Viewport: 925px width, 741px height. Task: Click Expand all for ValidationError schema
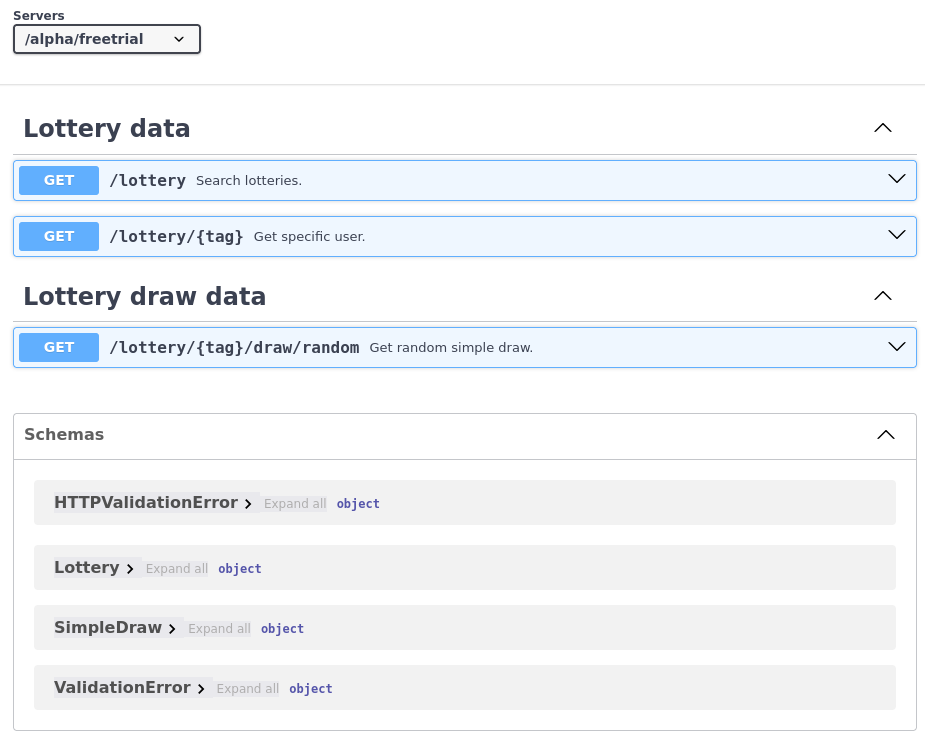(x=248, y=689)
